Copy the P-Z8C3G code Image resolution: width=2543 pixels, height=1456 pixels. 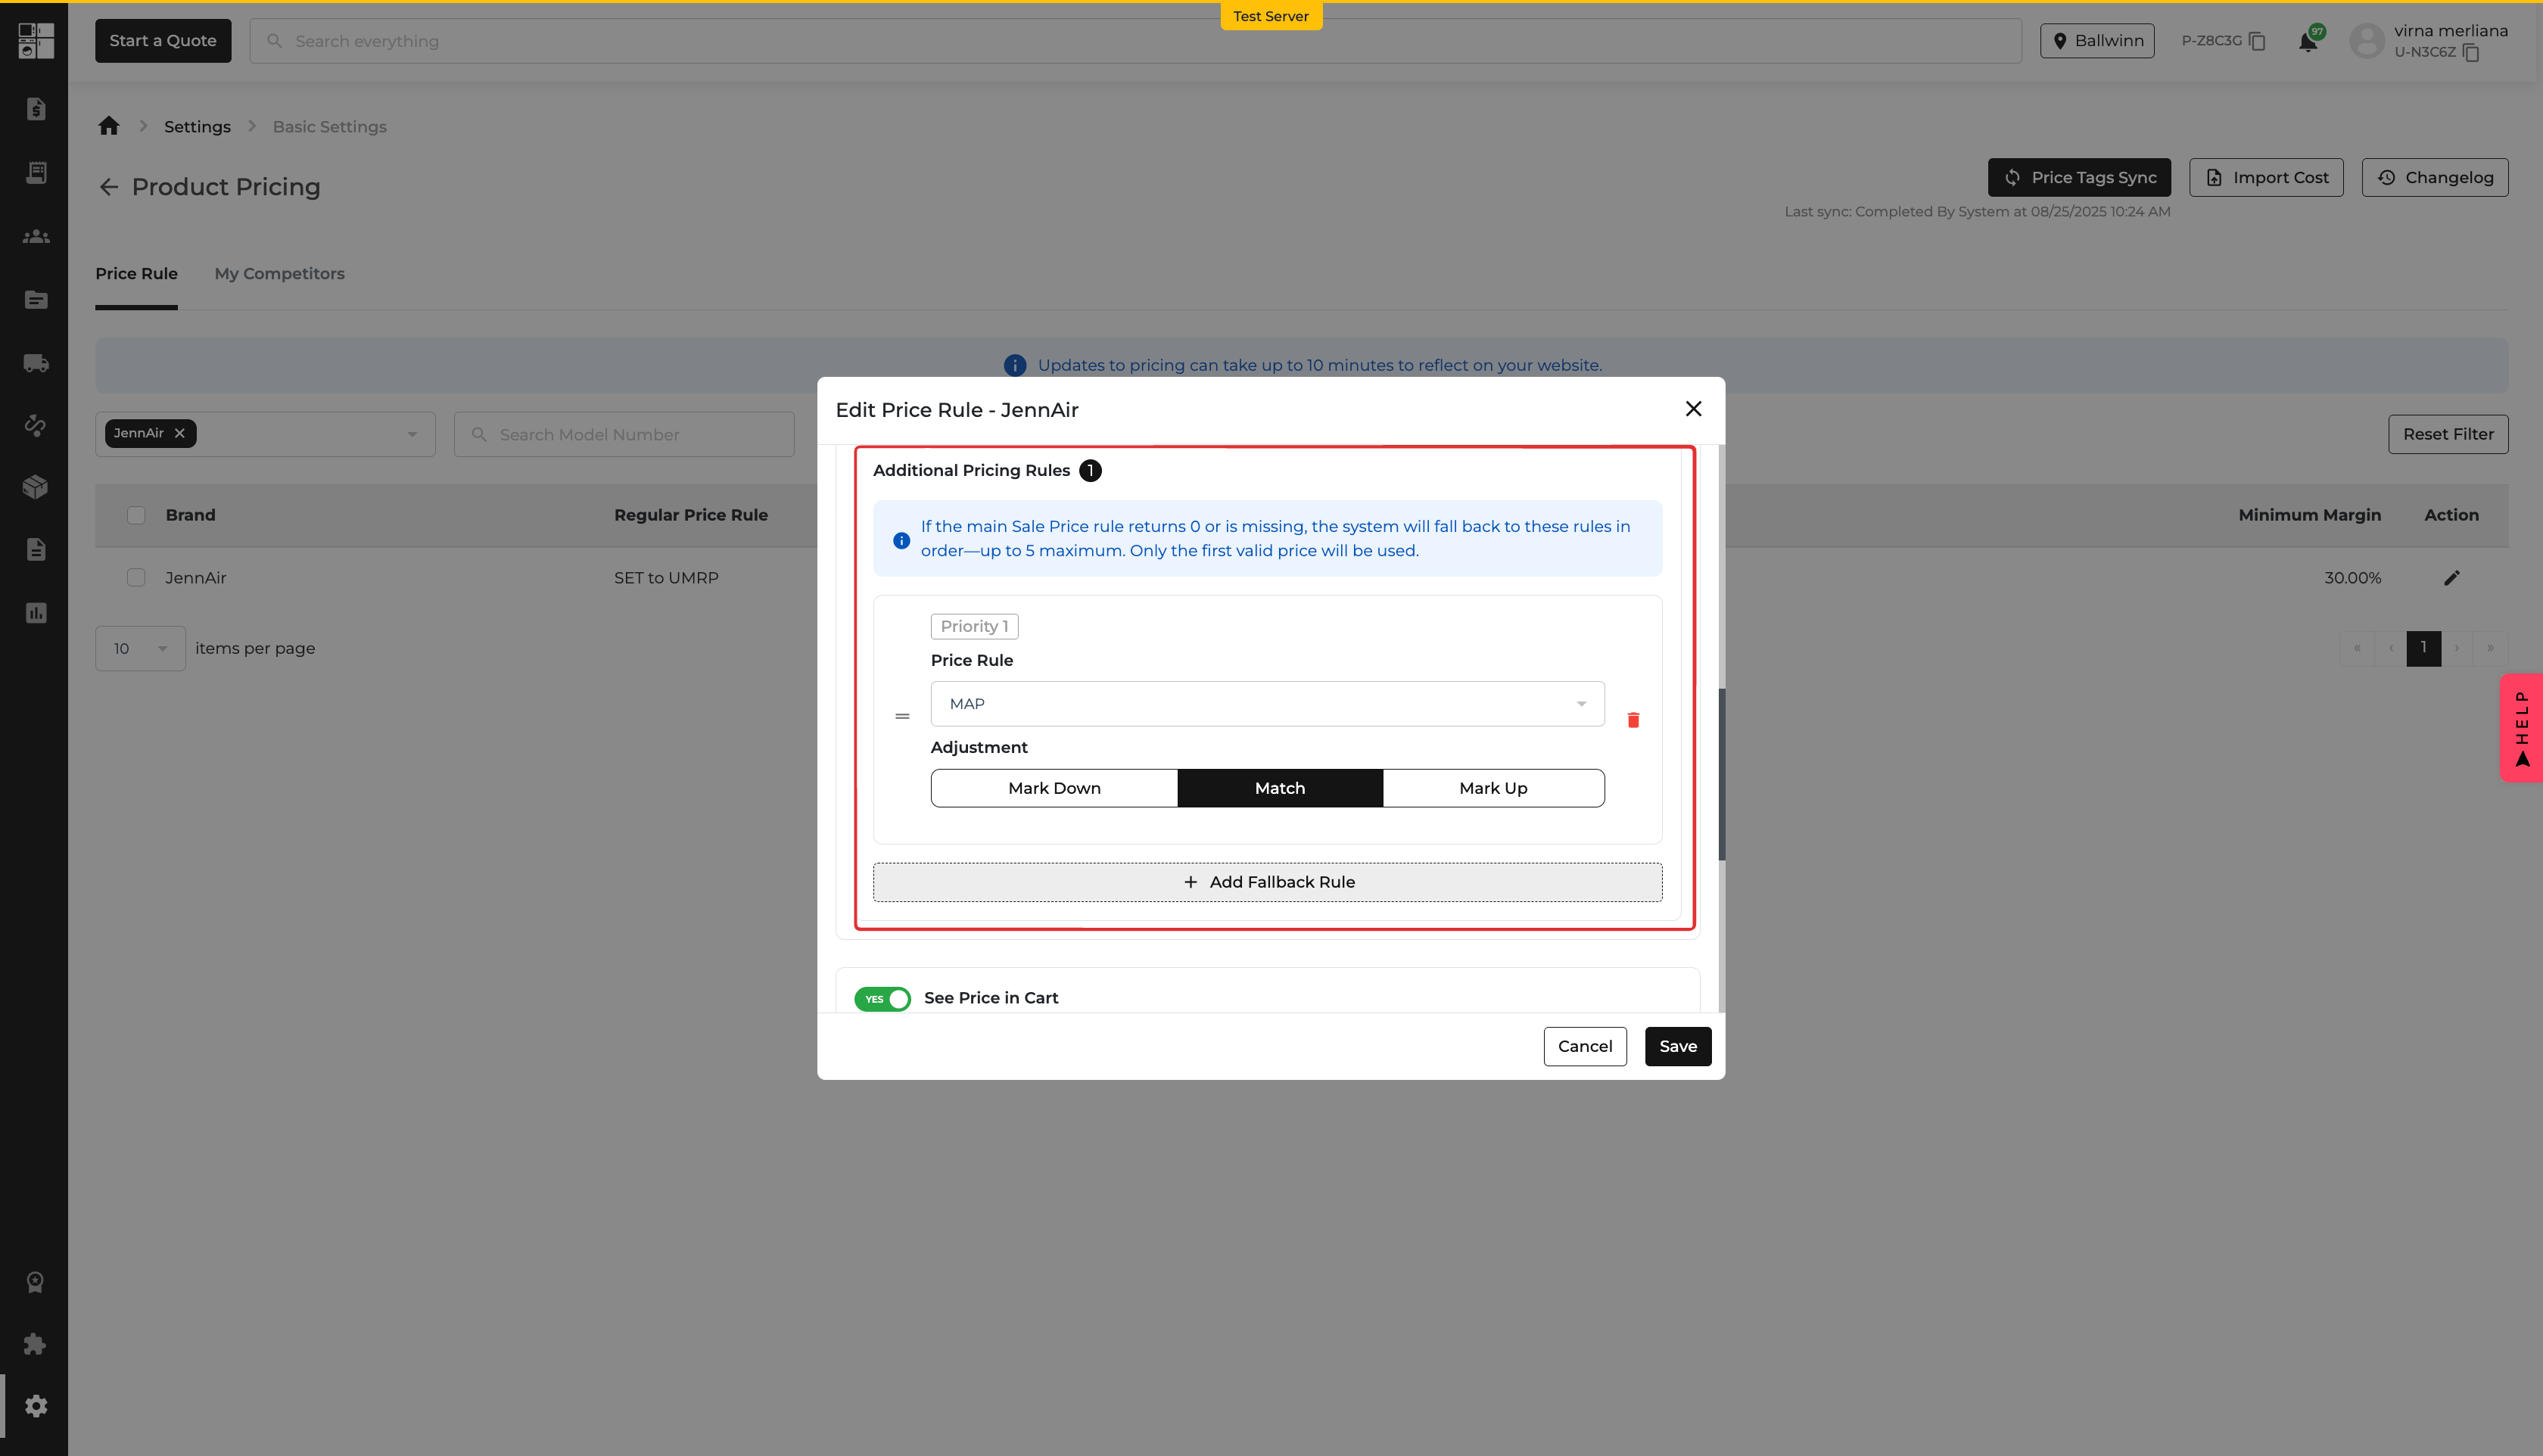click(x=2257, y=41)
